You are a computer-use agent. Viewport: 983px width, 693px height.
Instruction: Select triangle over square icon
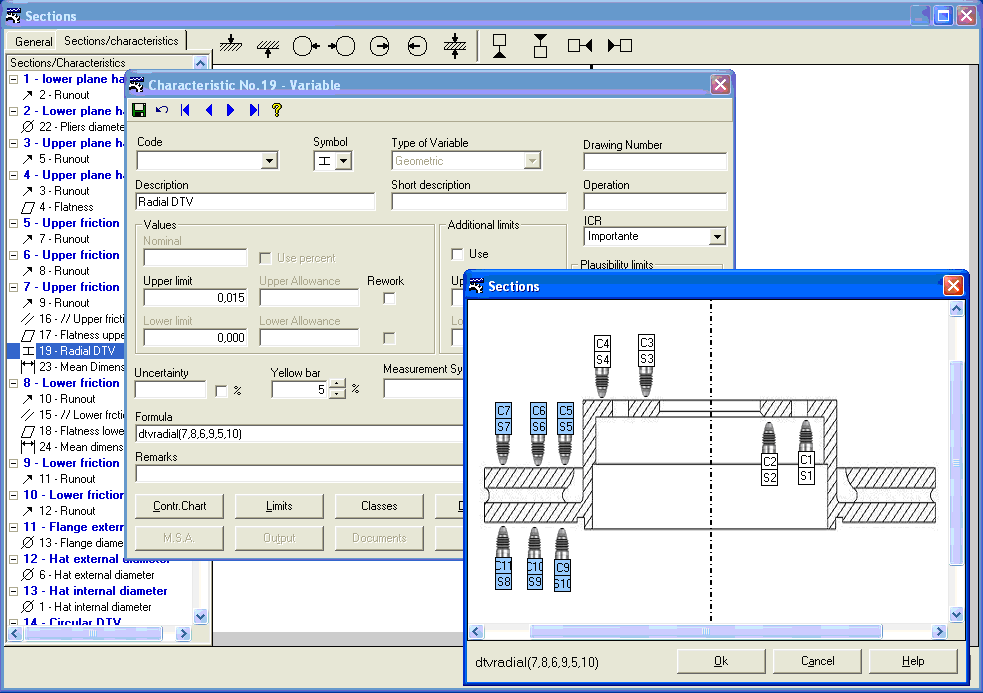click(x=540, y=46)
